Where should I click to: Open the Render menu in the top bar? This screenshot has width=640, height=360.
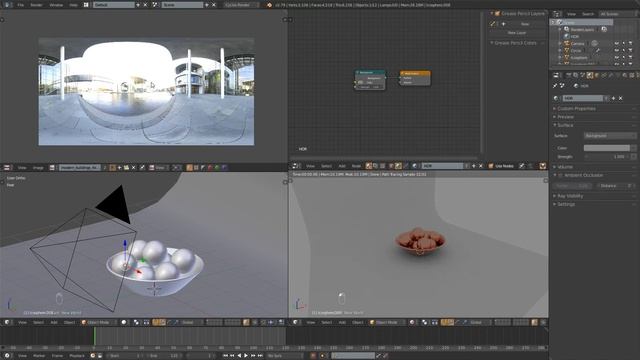click(x=36, y=5)
